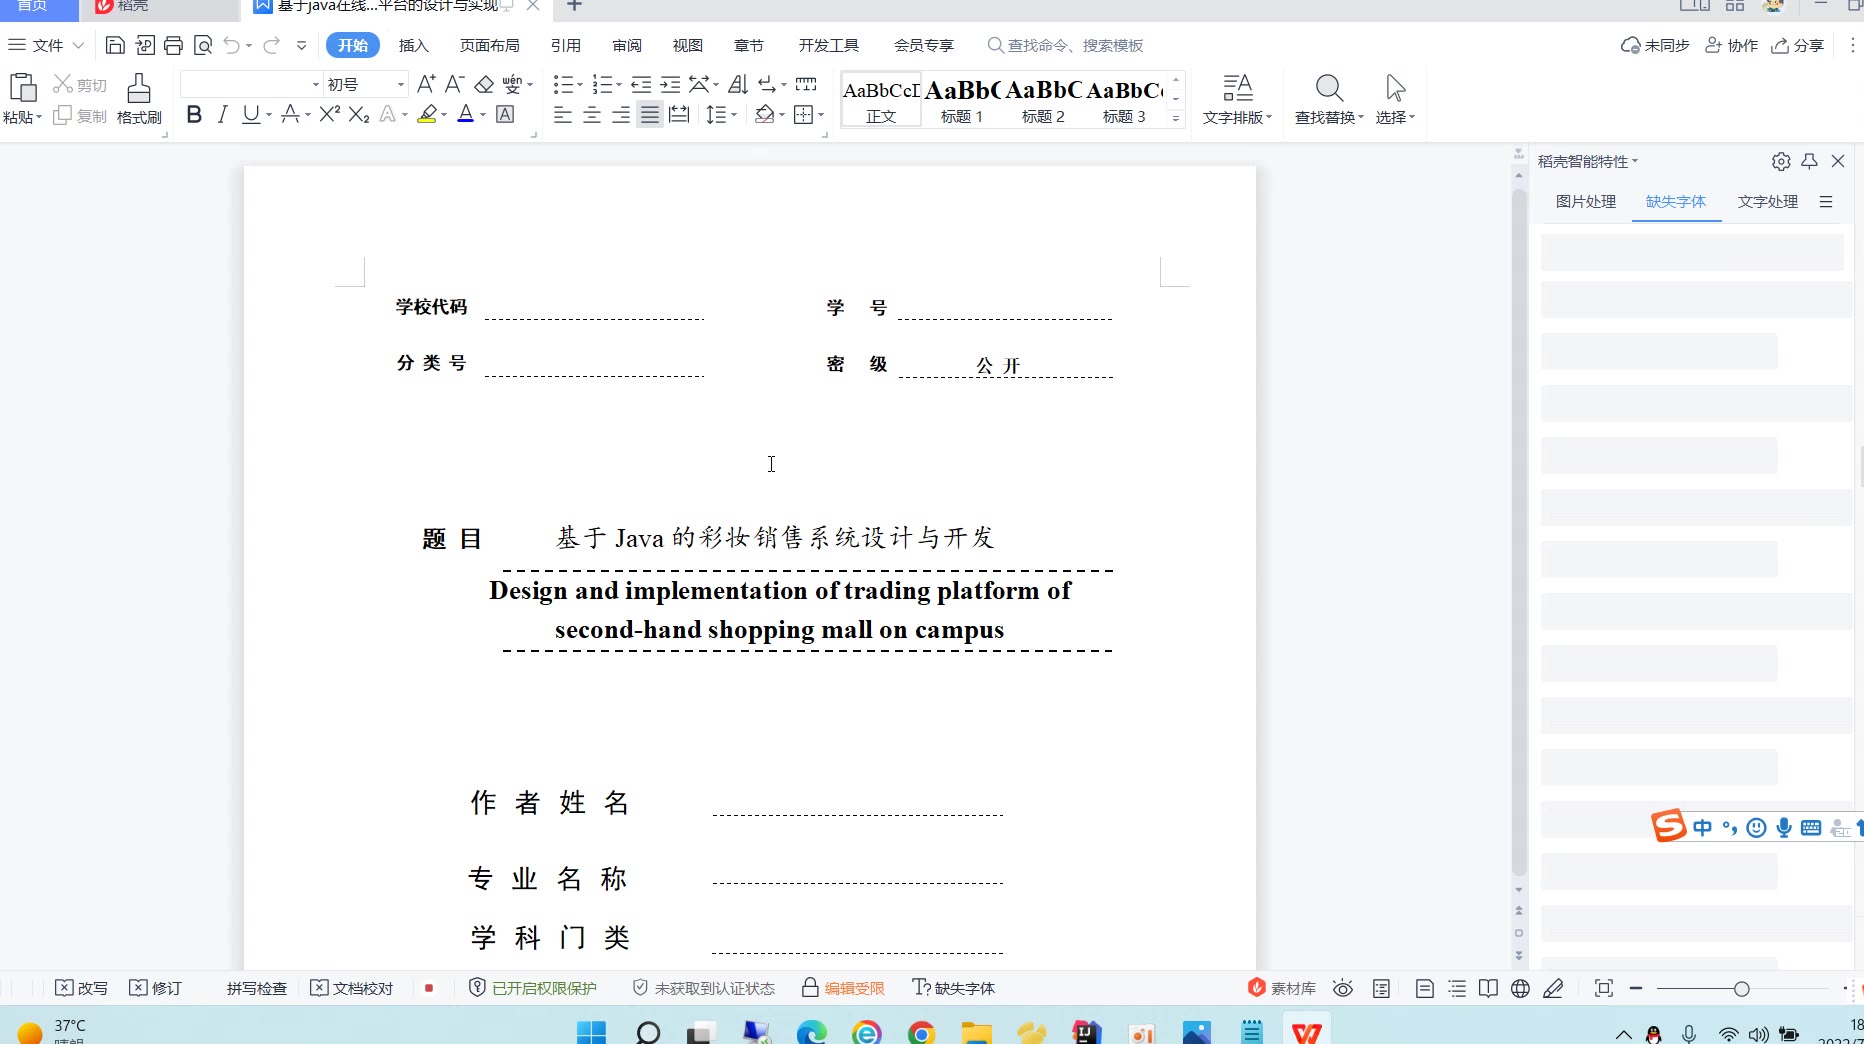The width and height of the screenshot is (1864, 1044).
Task: Expand the font name combo box
Action: (315, 84)
